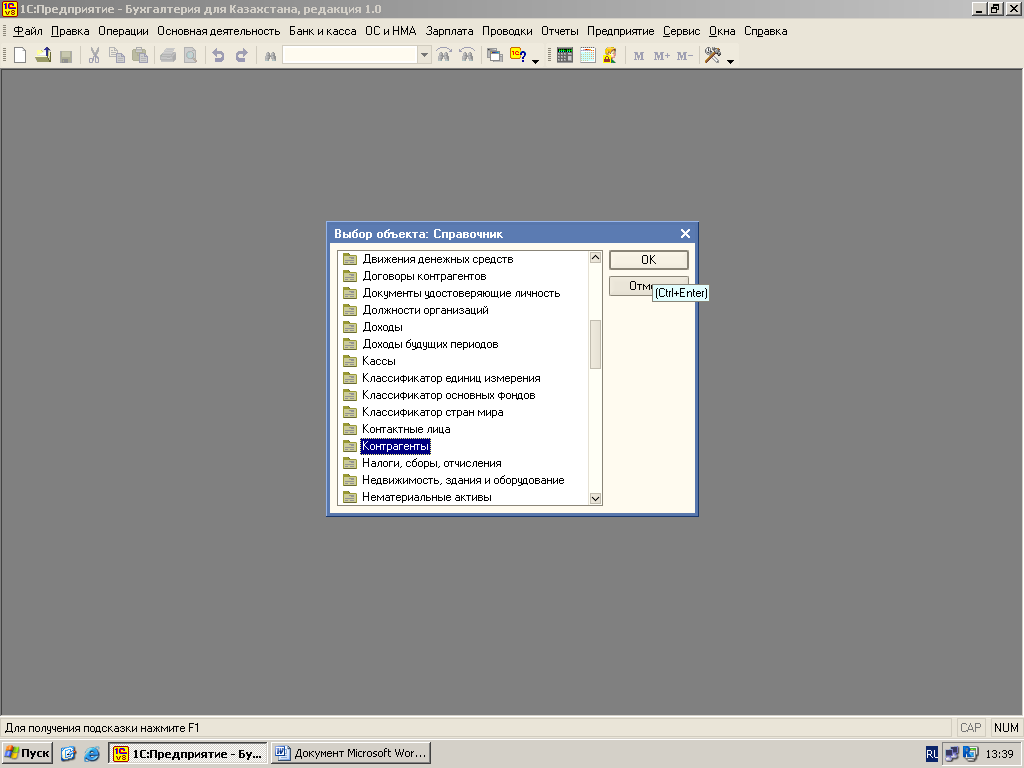Open the Операции menu
Image resolution: width=1024 pixels, height=768 pixels.
[x=123, y=31]
